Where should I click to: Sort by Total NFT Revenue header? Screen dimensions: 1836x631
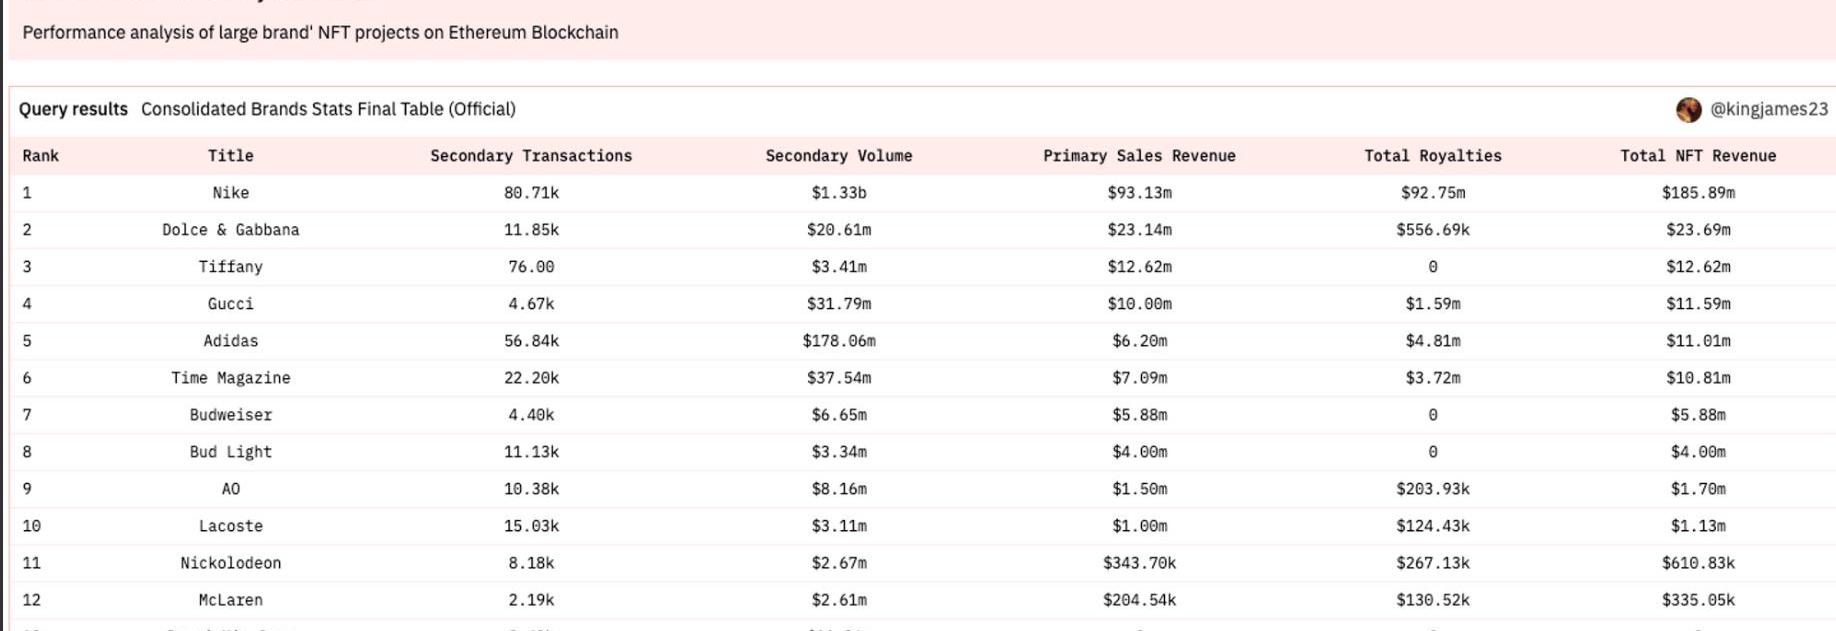pos(1697,156)
